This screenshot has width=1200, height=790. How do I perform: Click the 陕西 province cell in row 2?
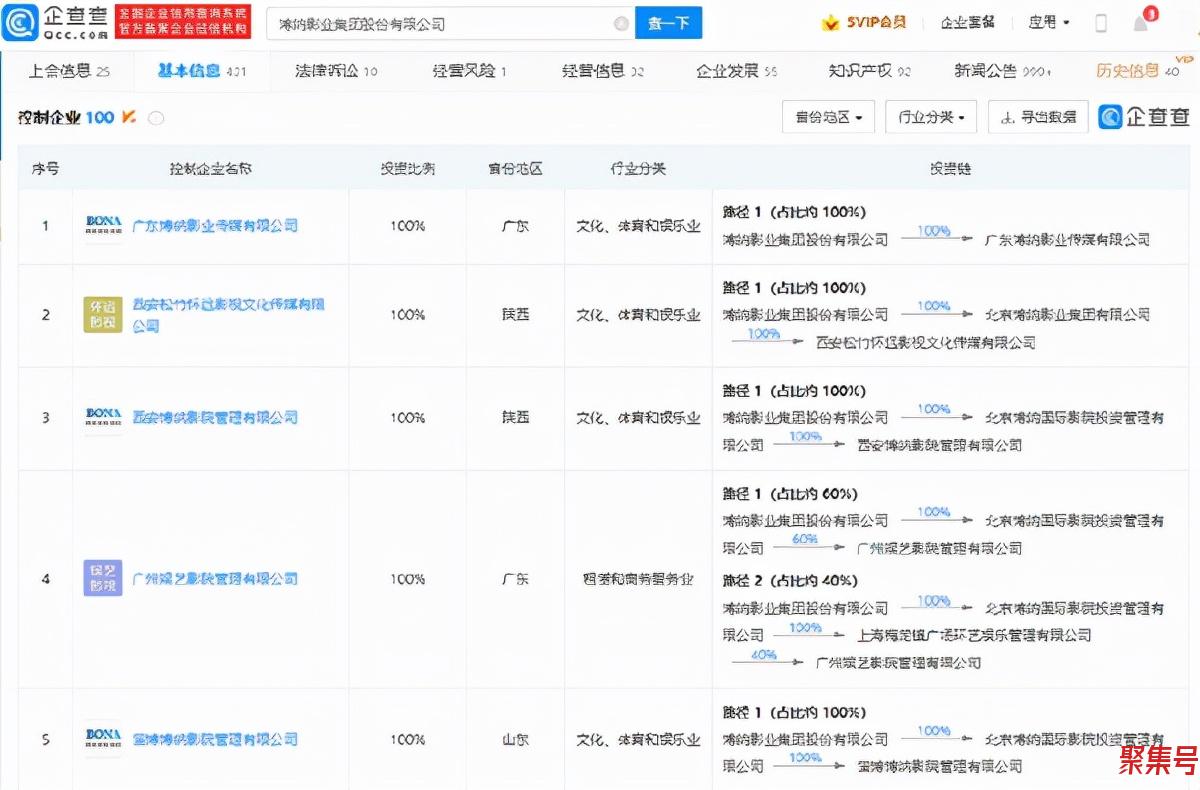[515, 315]
